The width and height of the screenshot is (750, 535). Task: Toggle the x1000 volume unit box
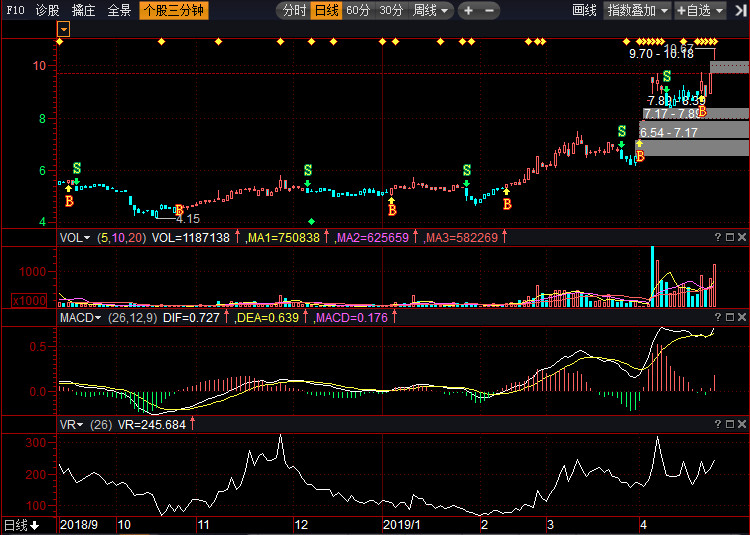coord(29,301)
